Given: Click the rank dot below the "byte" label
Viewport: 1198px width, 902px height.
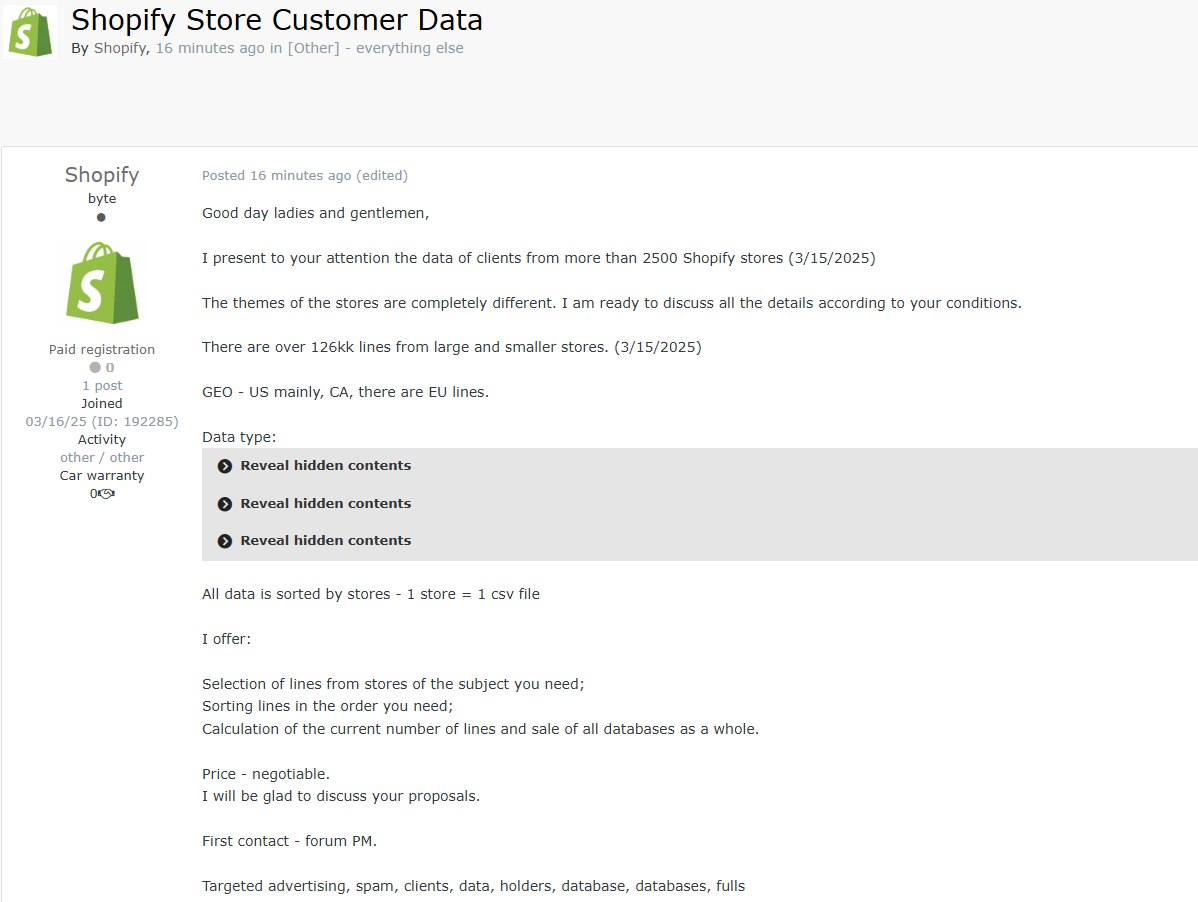Looking at the screenshot, I should [101, 217].
